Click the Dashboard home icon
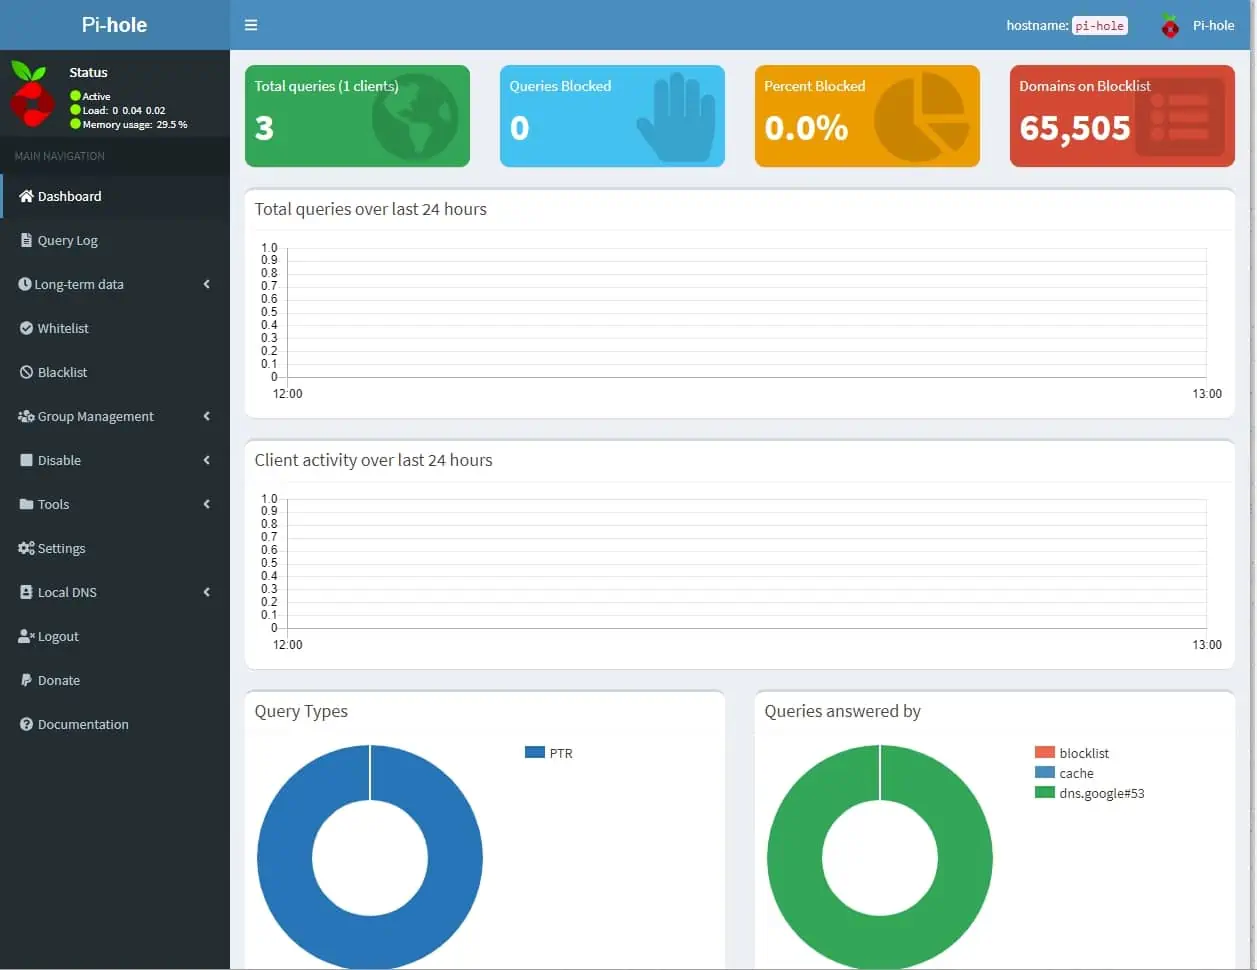 coord(27,196)
